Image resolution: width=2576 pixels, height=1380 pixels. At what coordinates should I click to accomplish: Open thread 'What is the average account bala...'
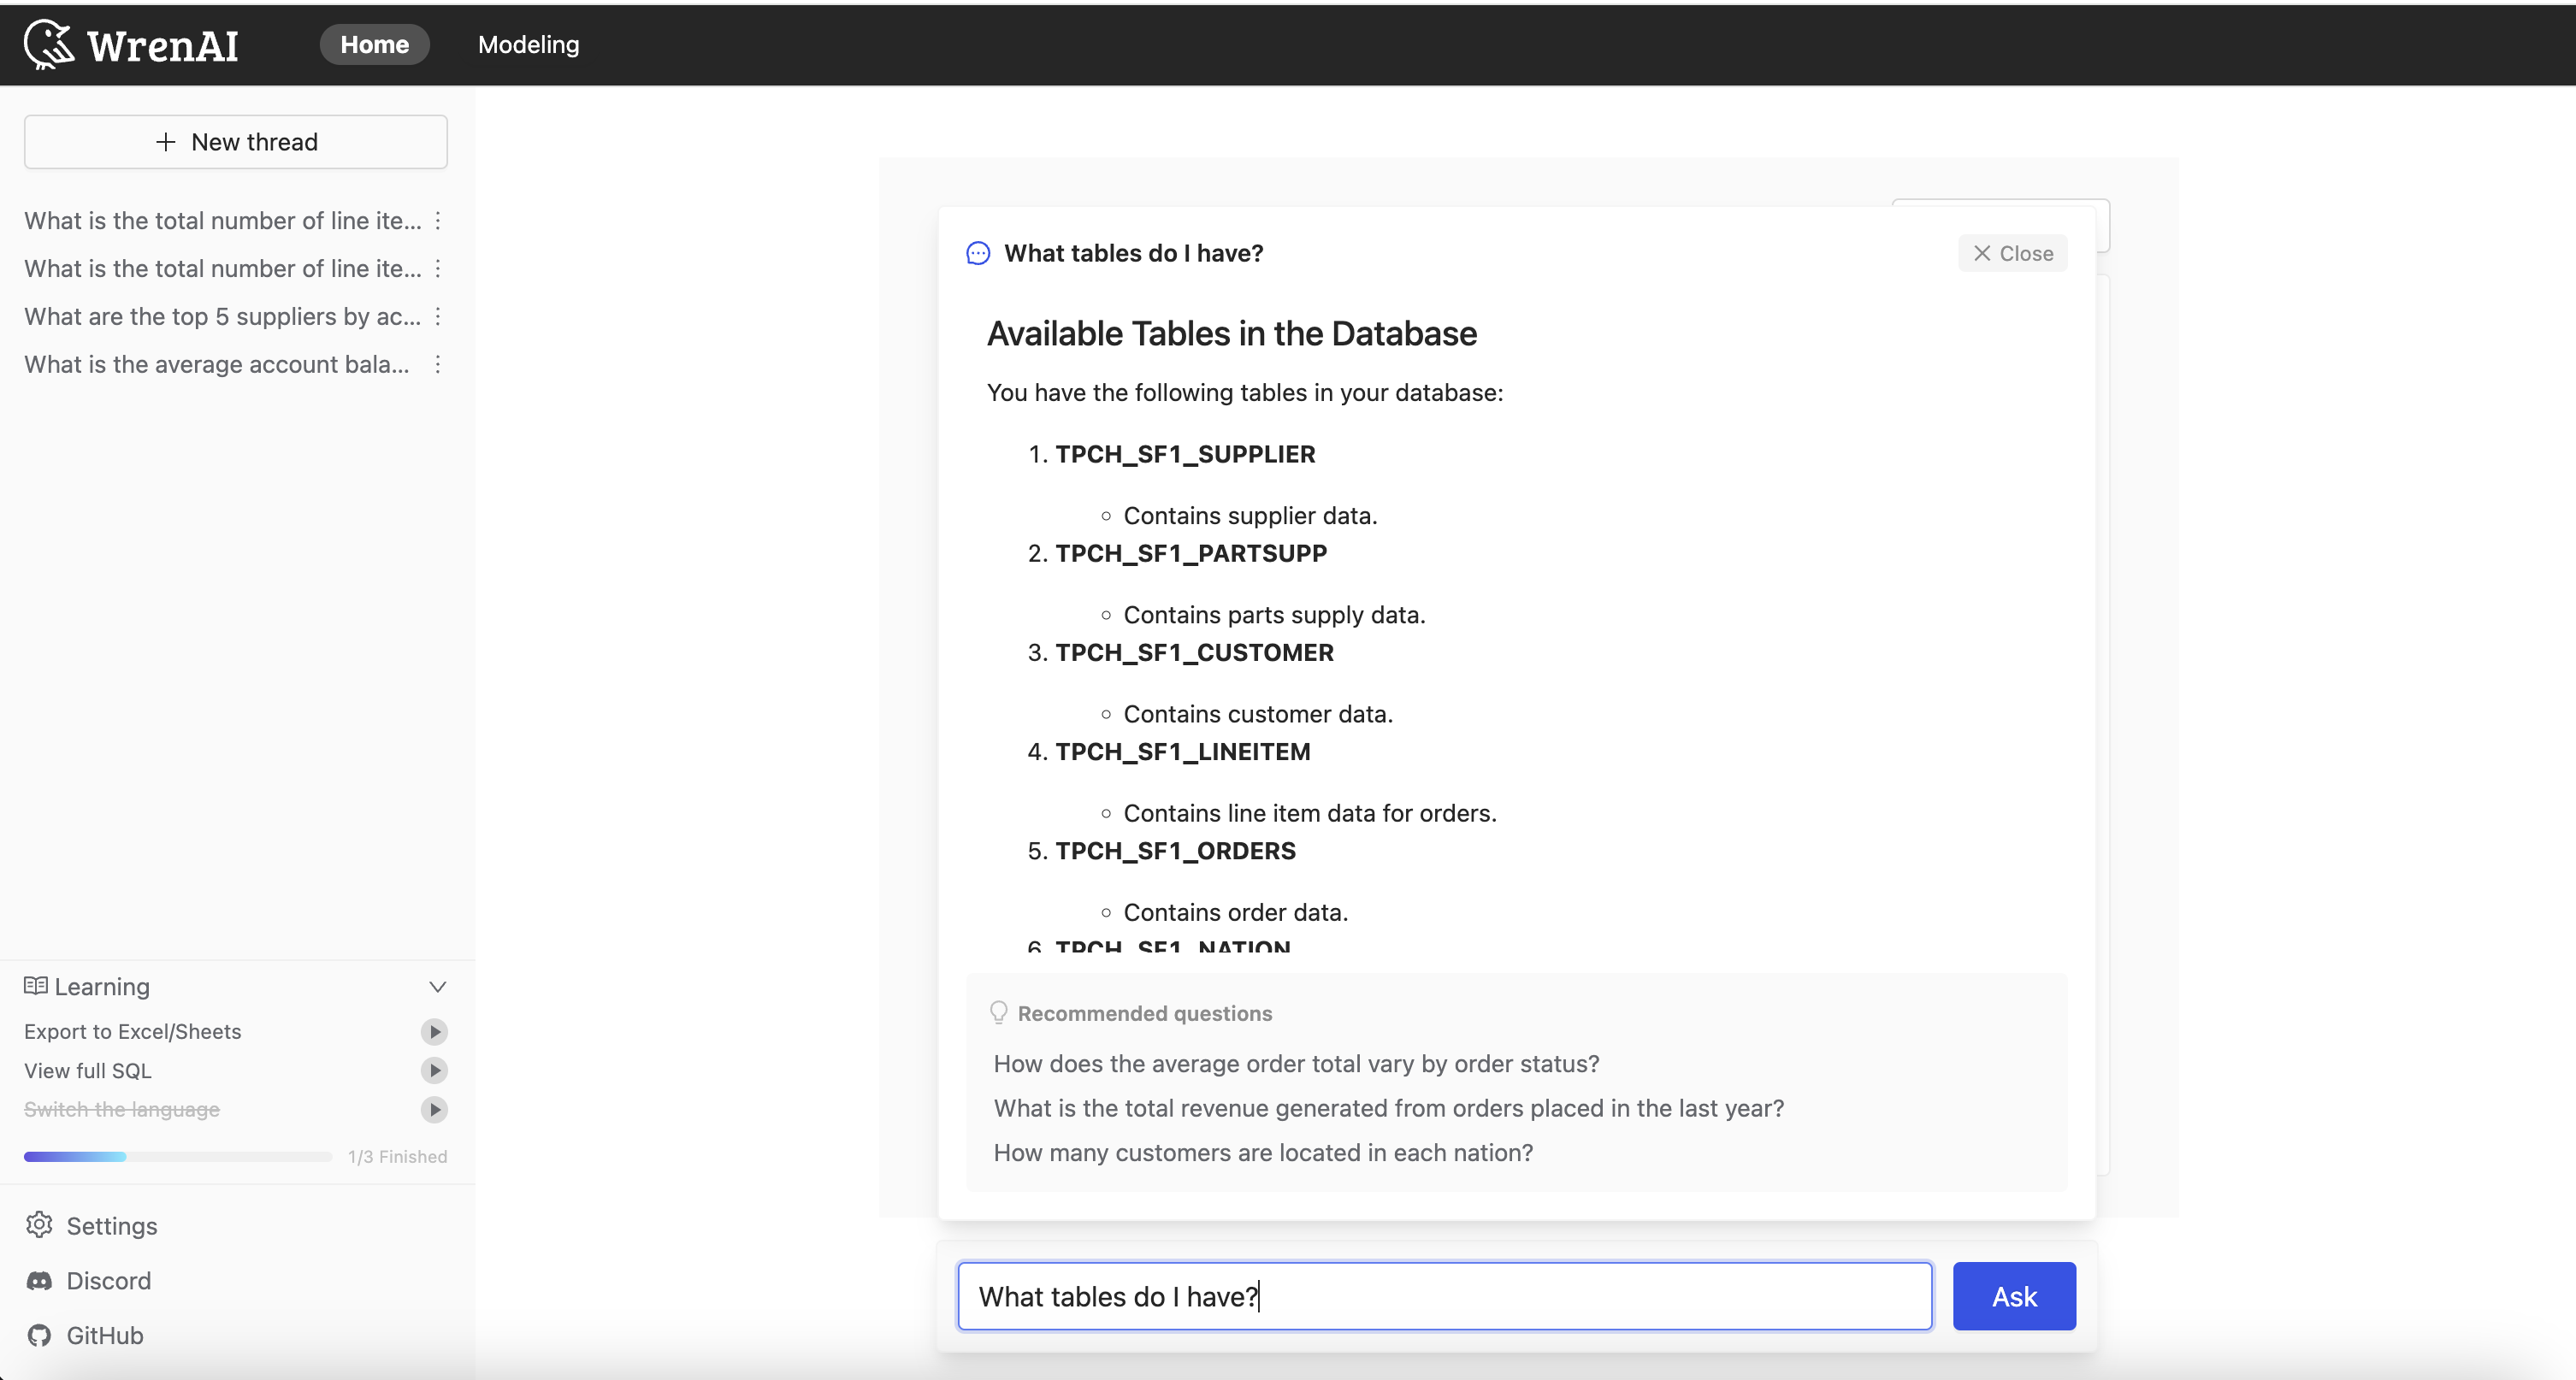(x=217, y=364)
